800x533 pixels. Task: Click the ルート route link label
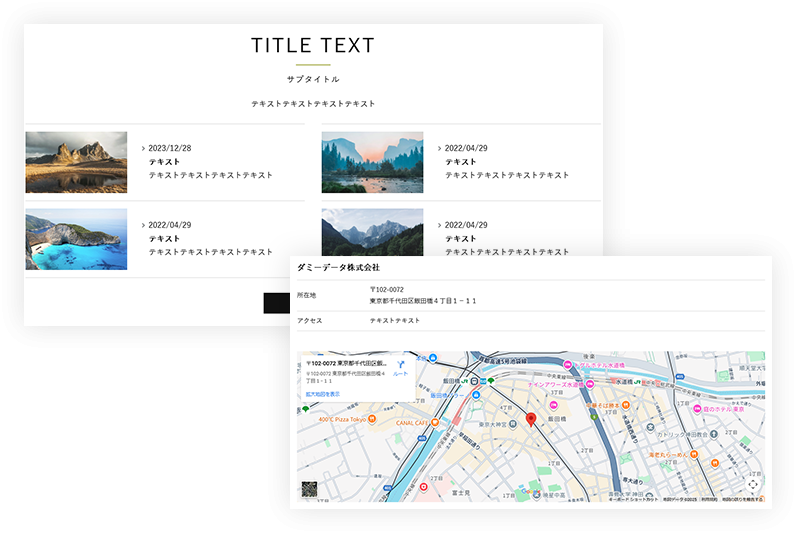click(400, 374)
